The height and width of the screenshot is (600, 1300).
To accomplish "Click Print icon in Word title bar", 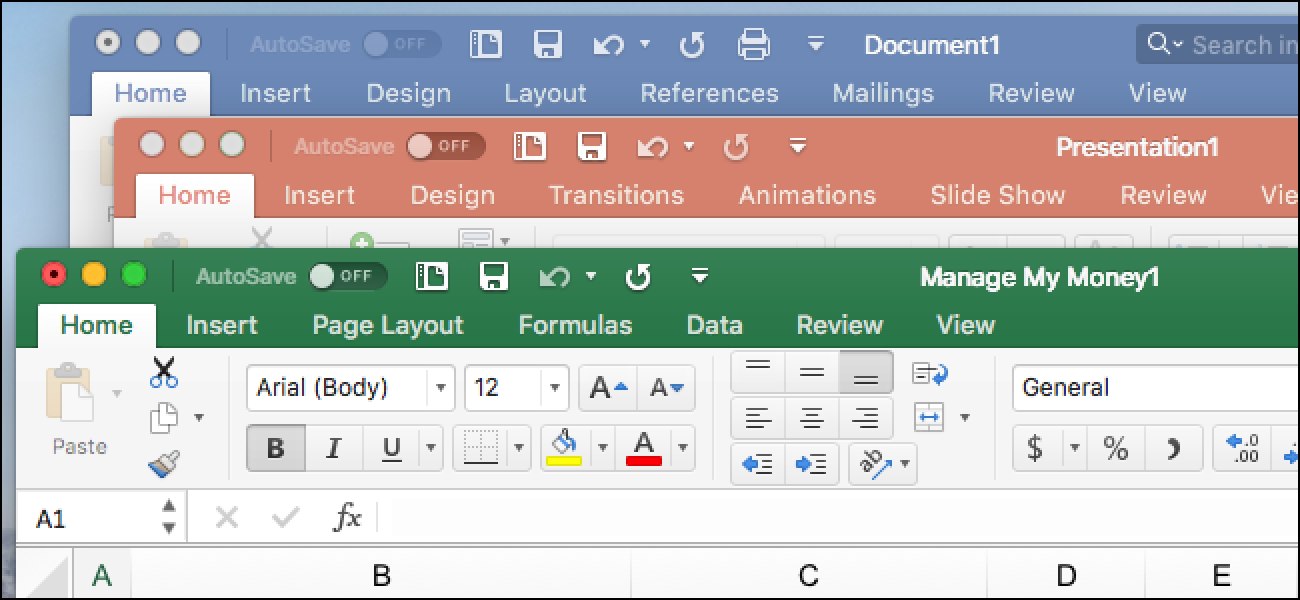I will click(753, 45).
